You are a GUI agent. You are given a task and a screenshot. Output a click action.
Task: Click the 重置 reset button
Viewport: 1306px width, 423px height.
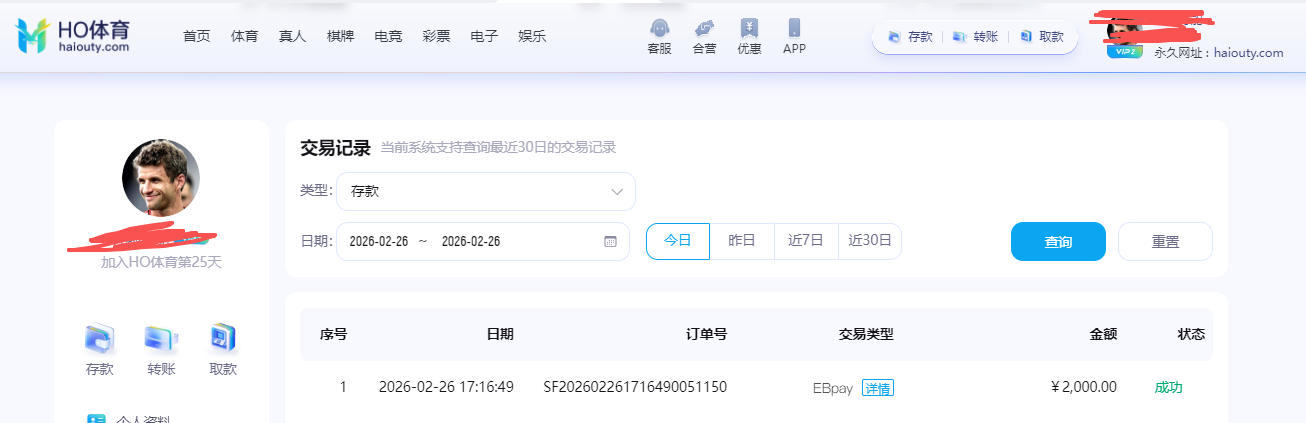1165,241
